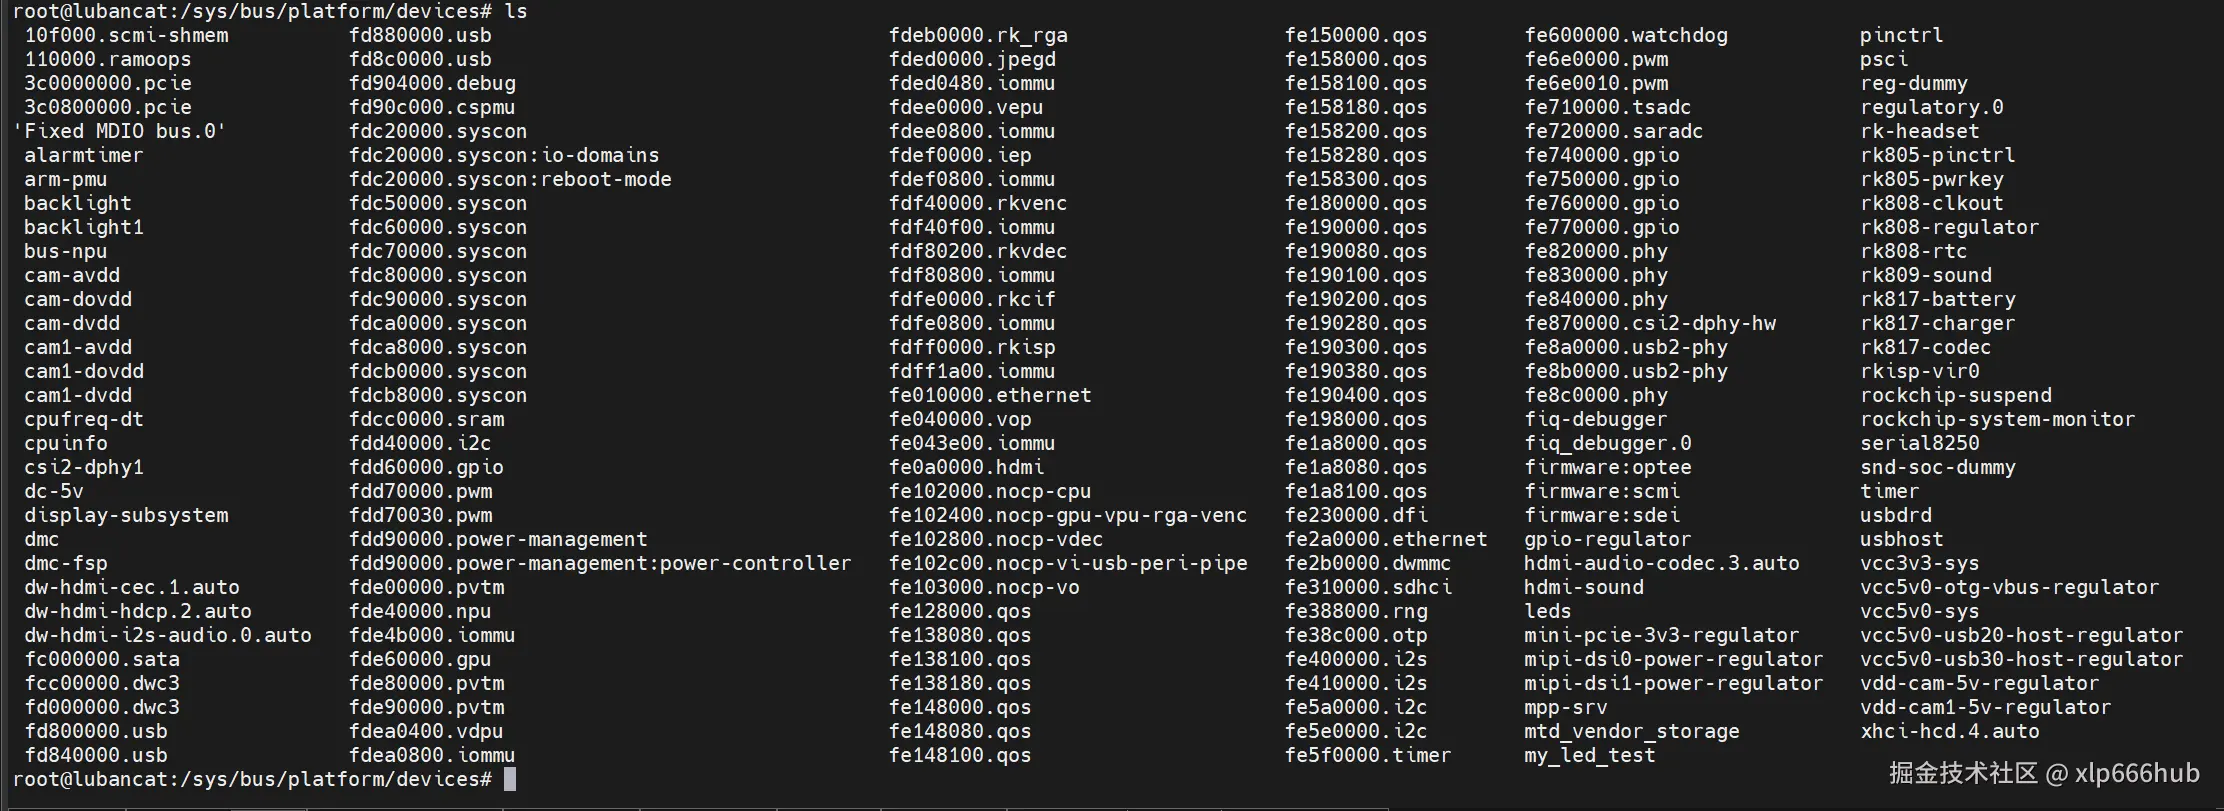Click the rockchip-system-monitor entry
This screenshot has height=811, width=2224.
click(1997, 419)
